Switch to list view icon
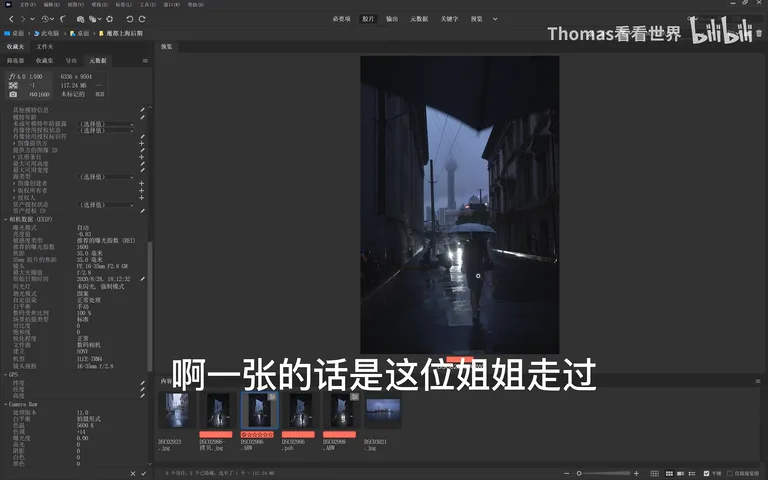This screenshot has height=480, width=768. (x=692, y=474)
